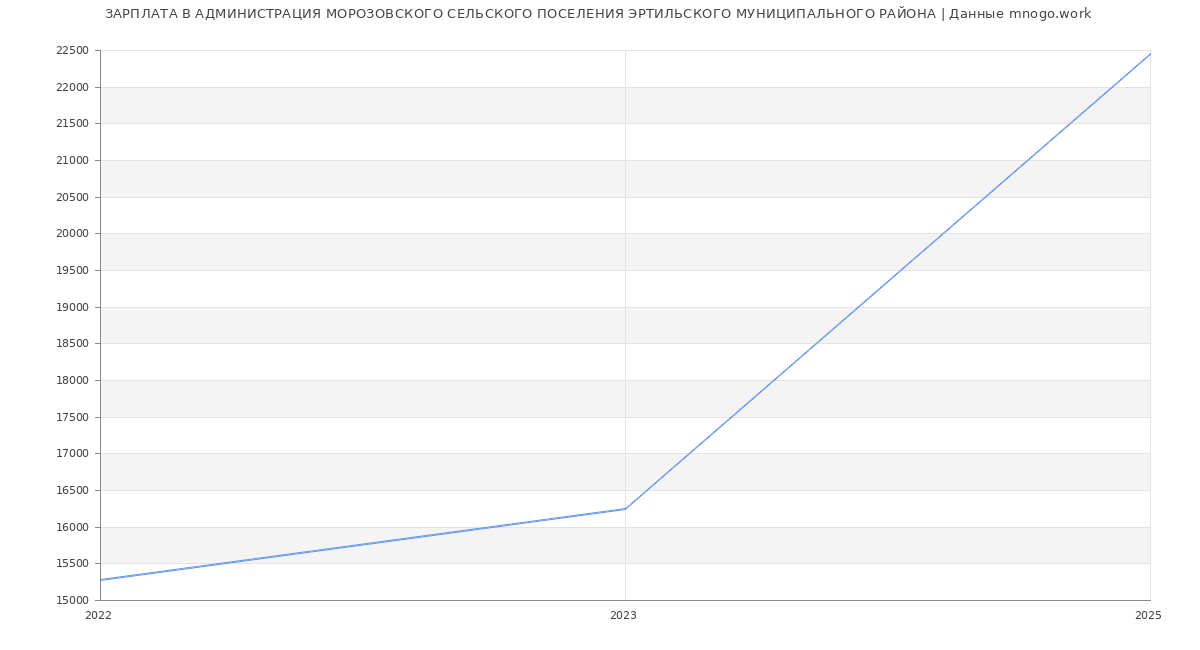Screen dimensions: 1200x650
Task: Click the 17500 y-axis label
Action: [x=73, y=418]
